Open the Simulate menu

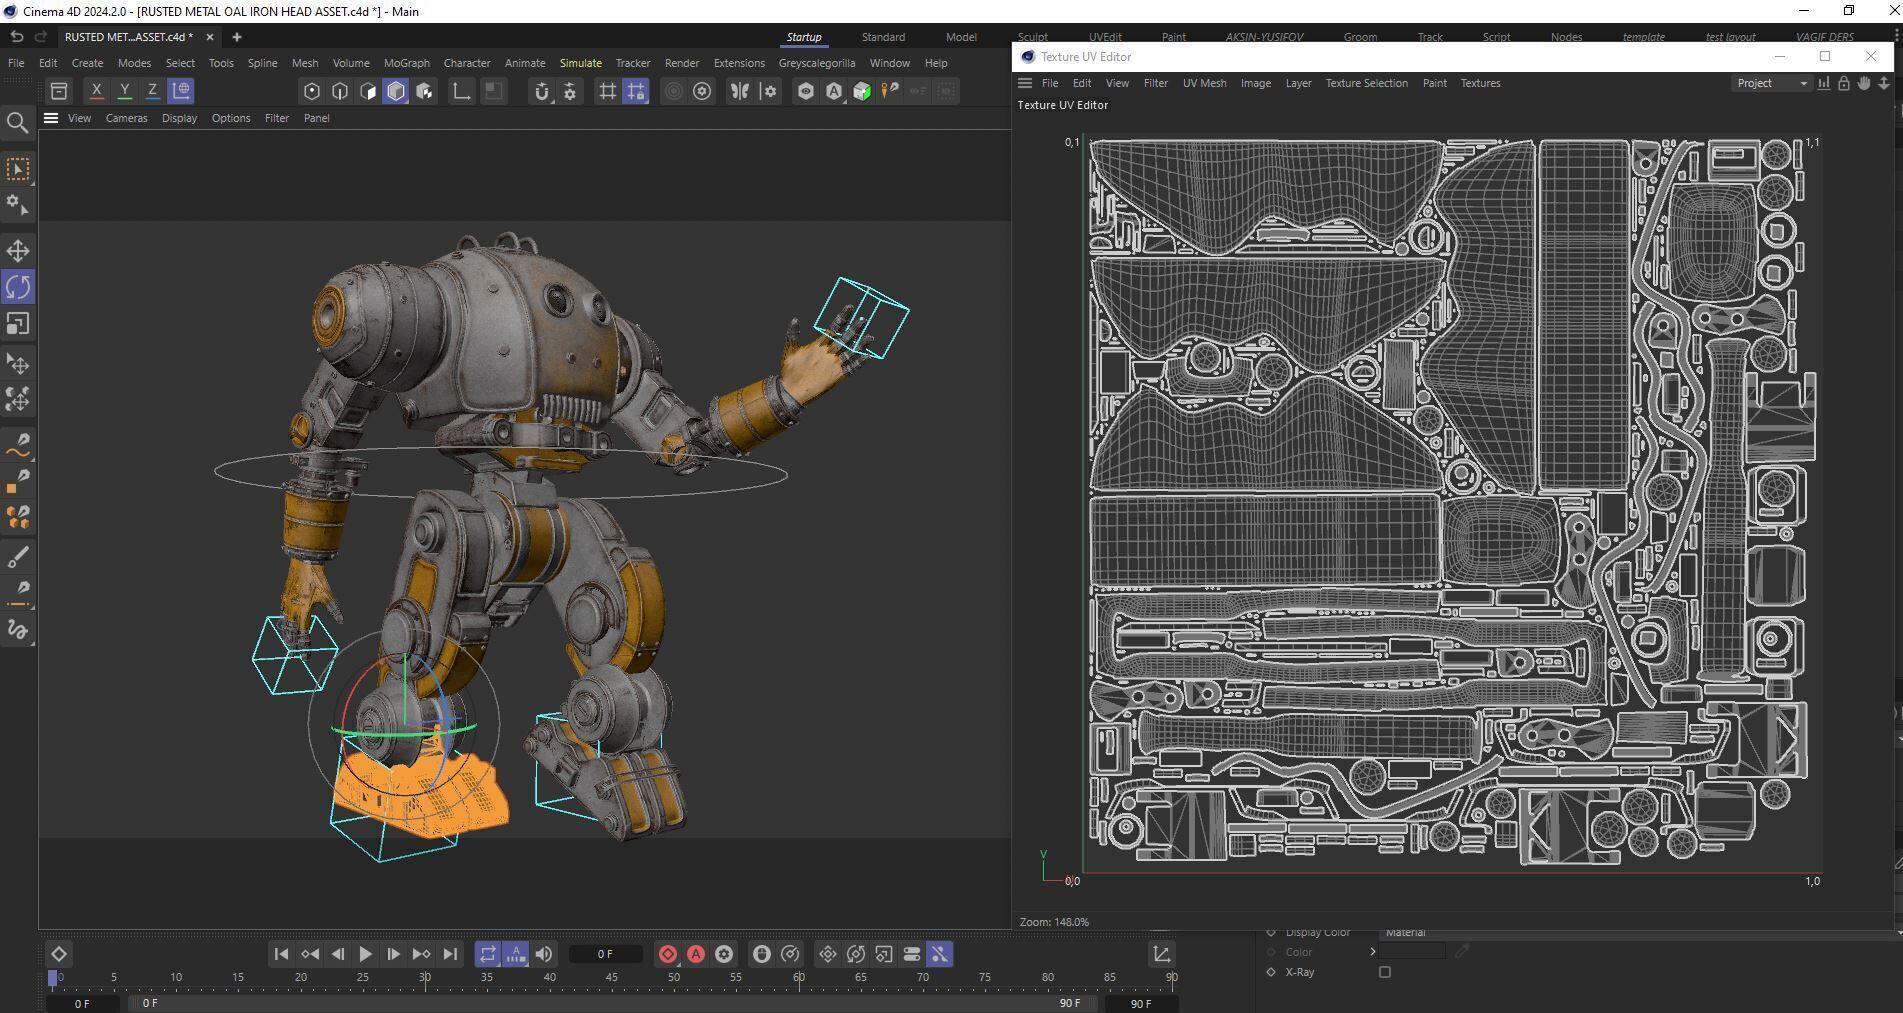tap(580, 63)
